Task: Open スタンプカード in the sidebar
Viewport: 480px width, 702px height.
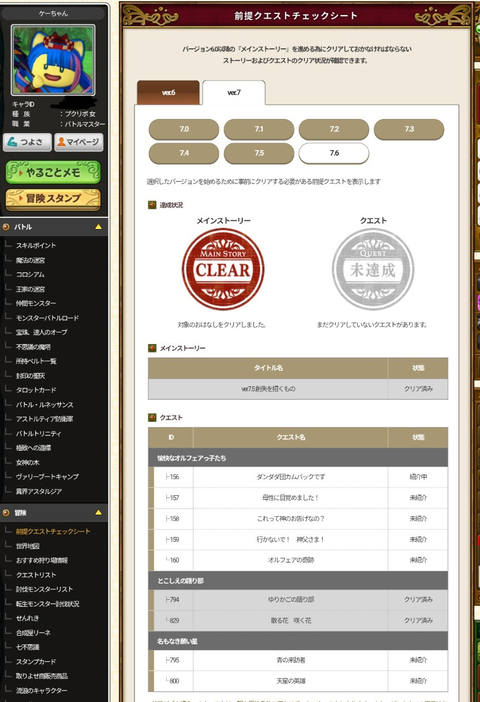Action: click(x=36, y=662)
